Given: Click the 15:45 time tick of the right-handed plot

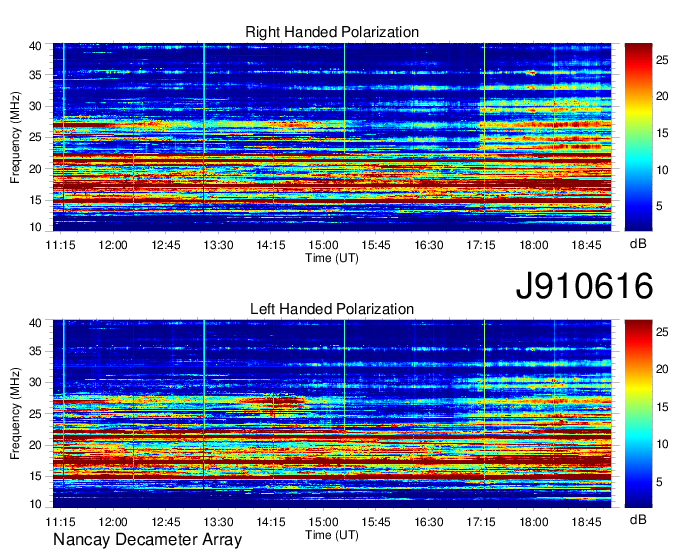Looking at the screenshot, I should 376,245.
